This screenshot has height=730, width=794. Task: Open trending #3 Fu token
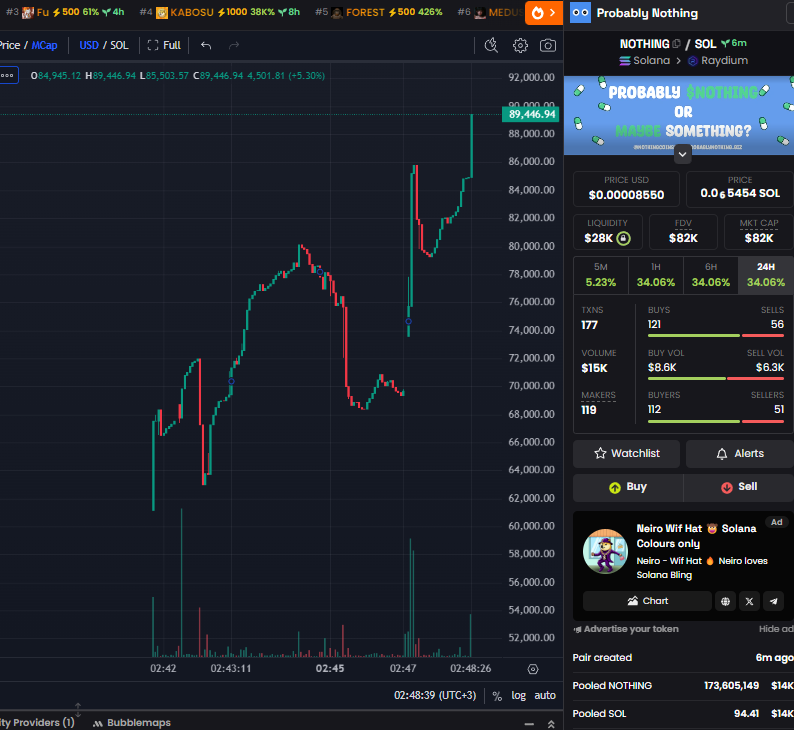(x=65, y=12)
